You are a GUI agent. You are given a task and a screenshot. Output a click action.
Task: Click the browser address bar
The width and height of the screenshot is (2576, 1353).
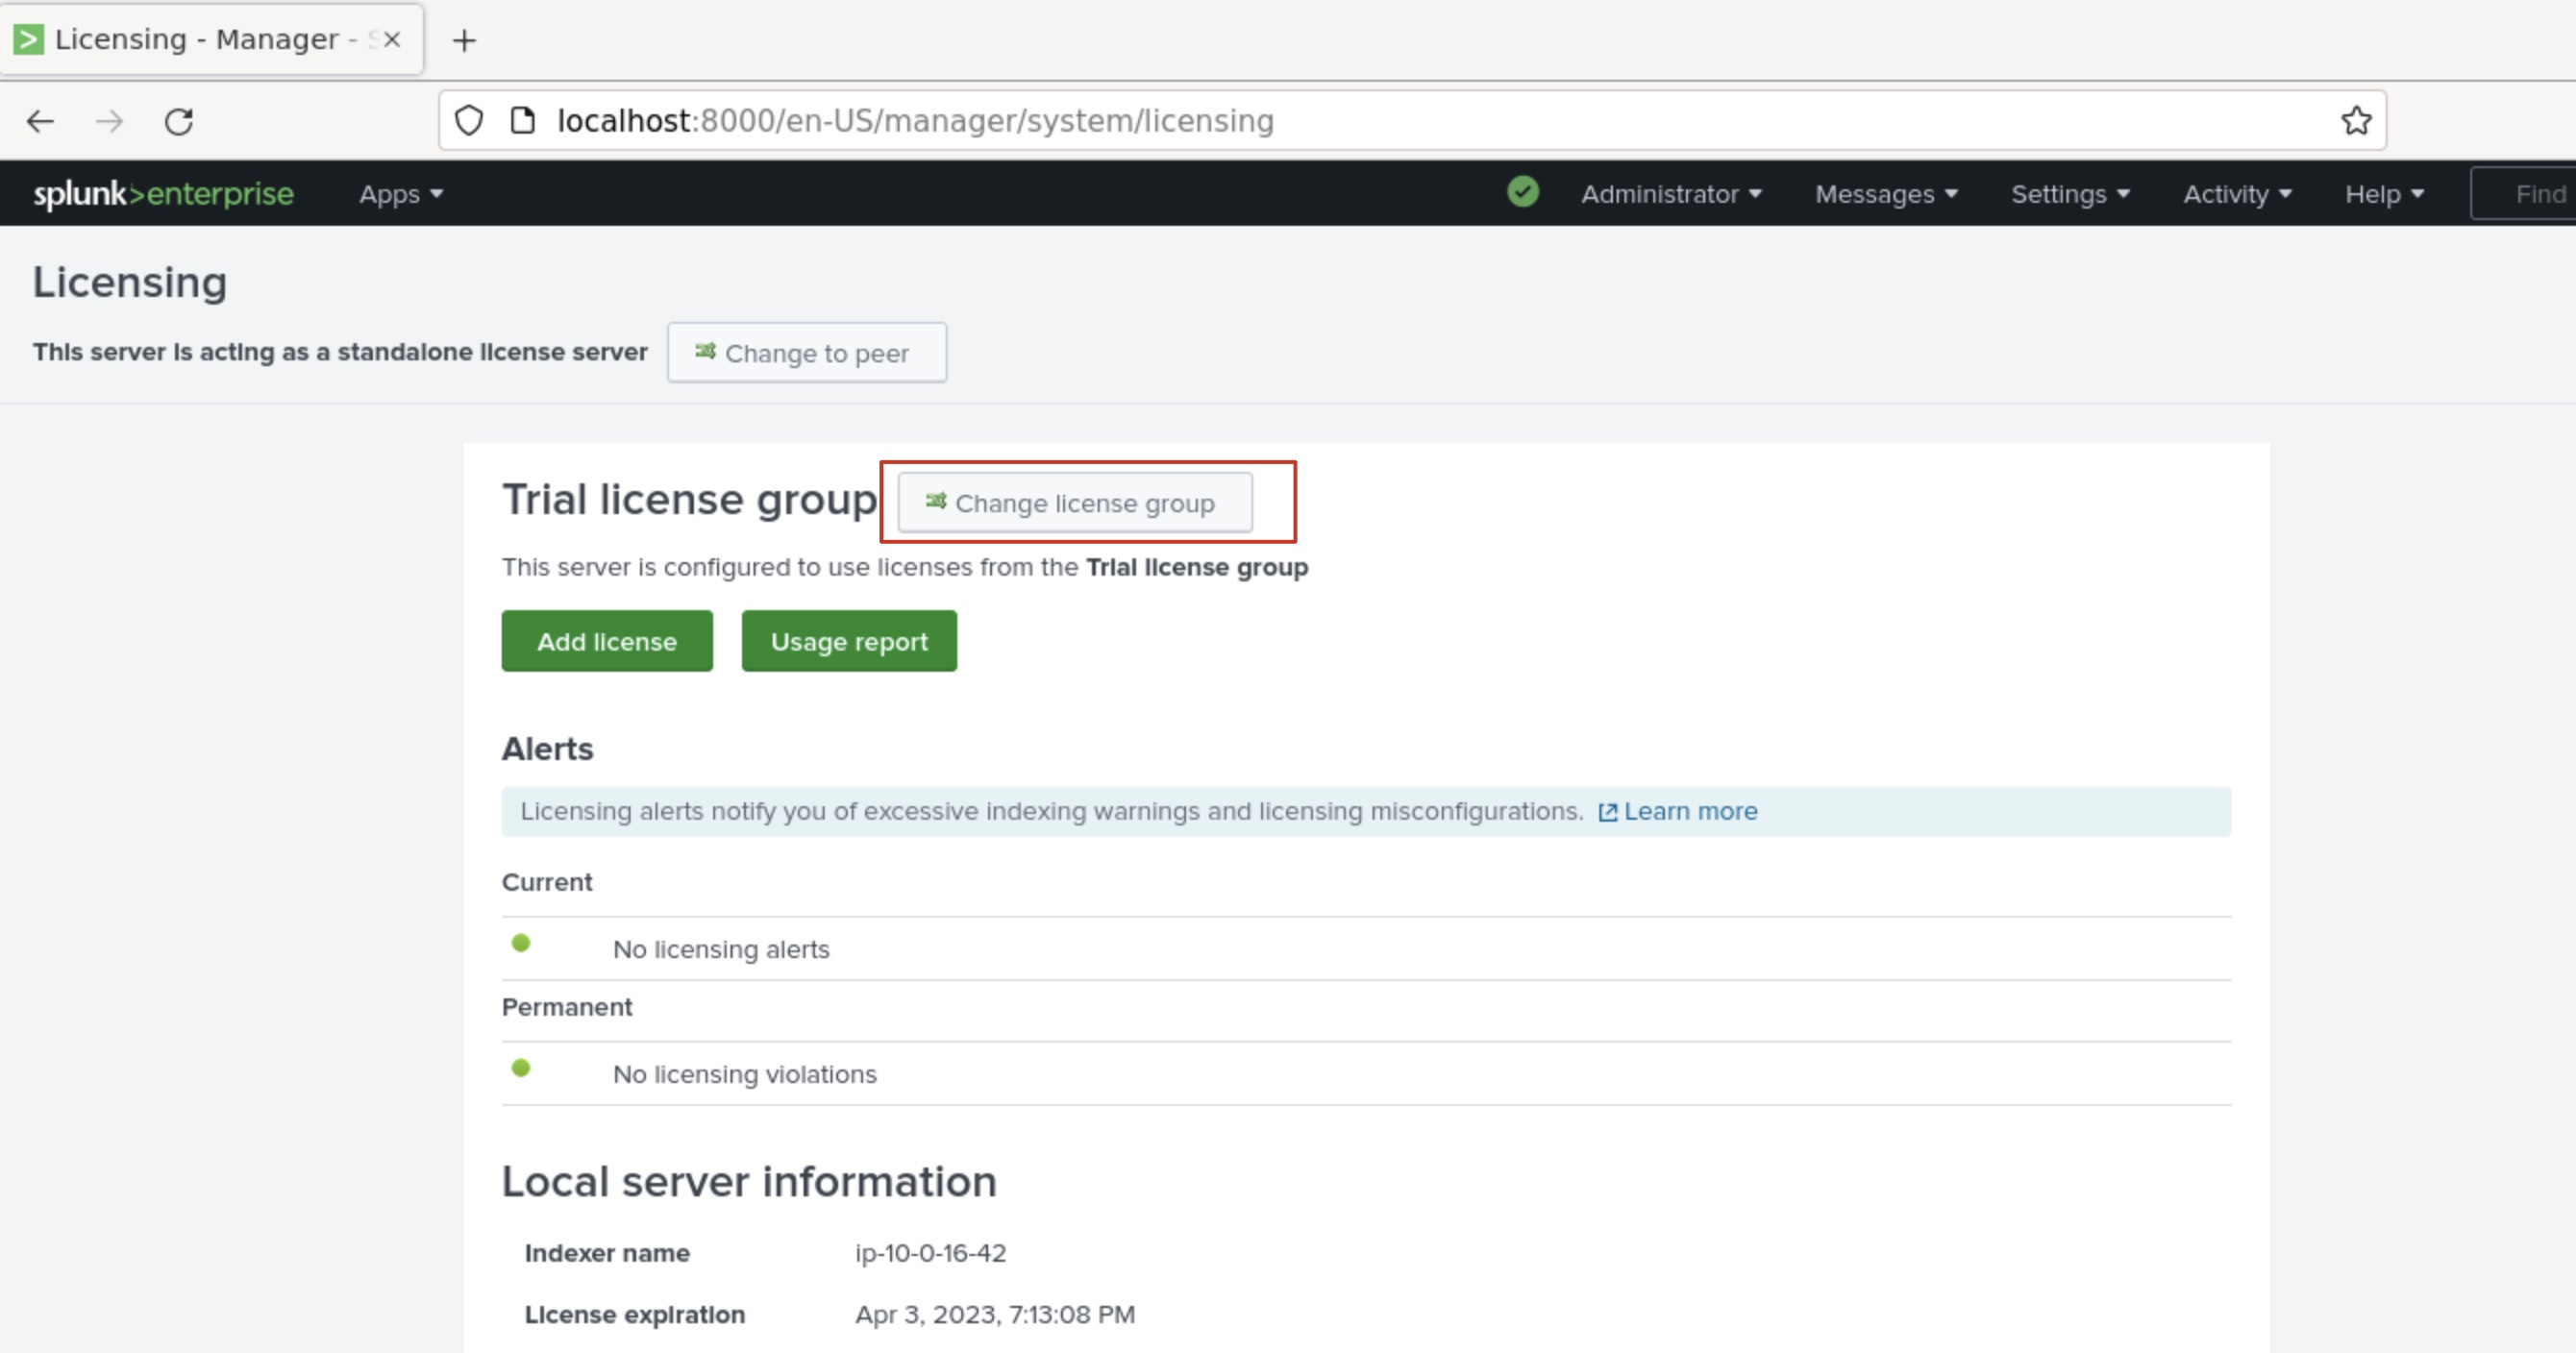pyautogui.click(x=1412, y=120)
